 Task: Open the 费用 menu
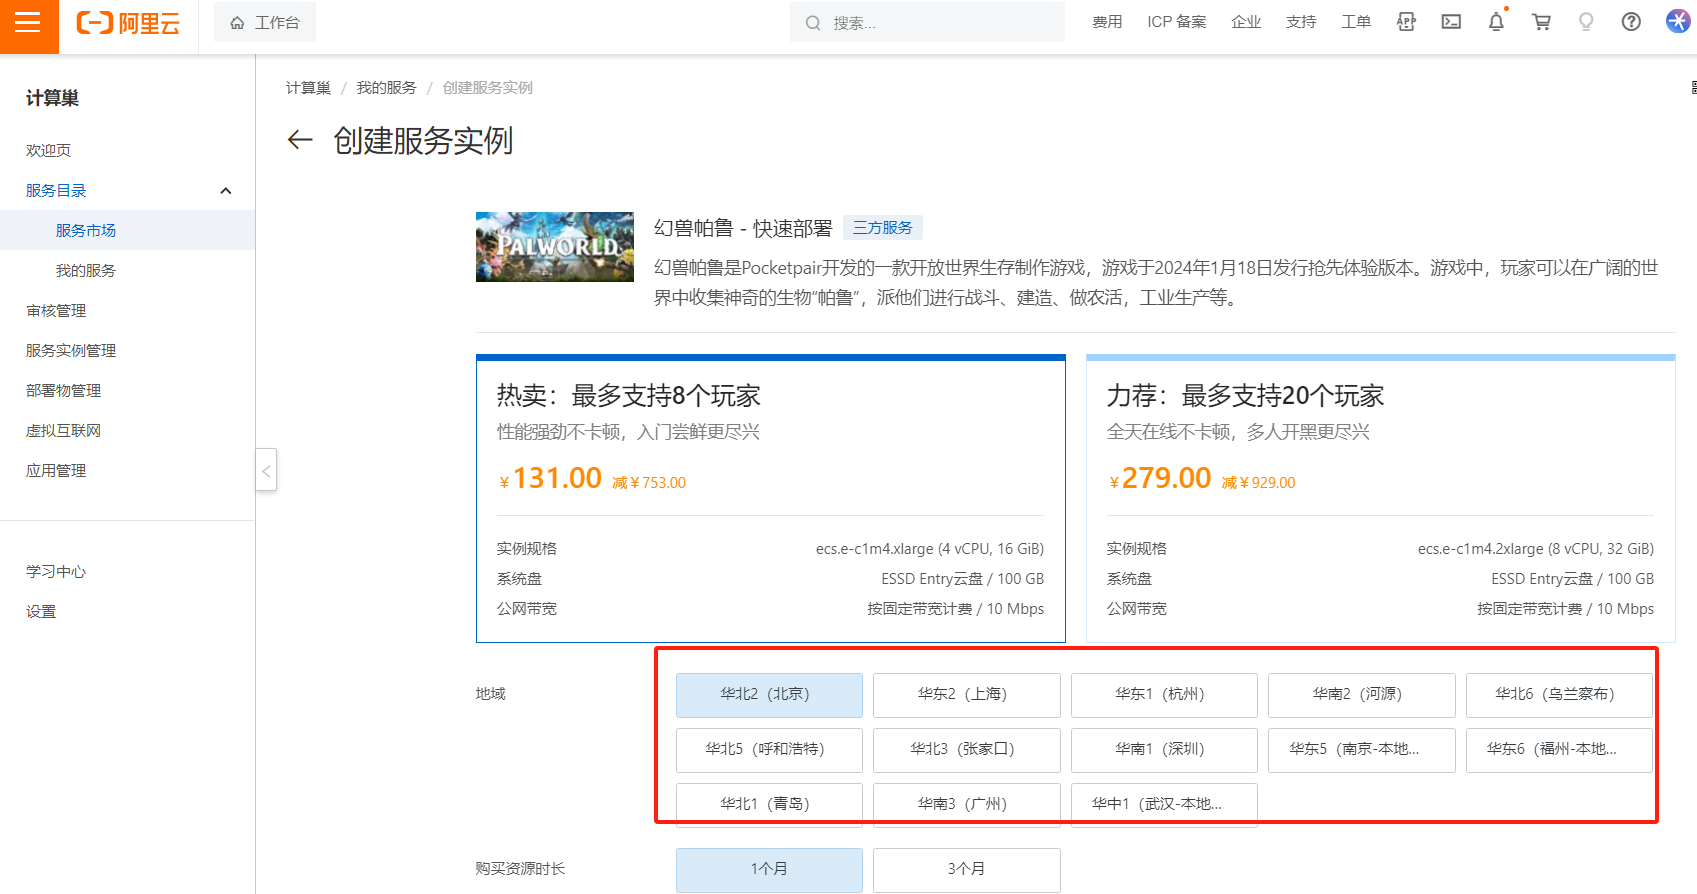click(1107, 22)
